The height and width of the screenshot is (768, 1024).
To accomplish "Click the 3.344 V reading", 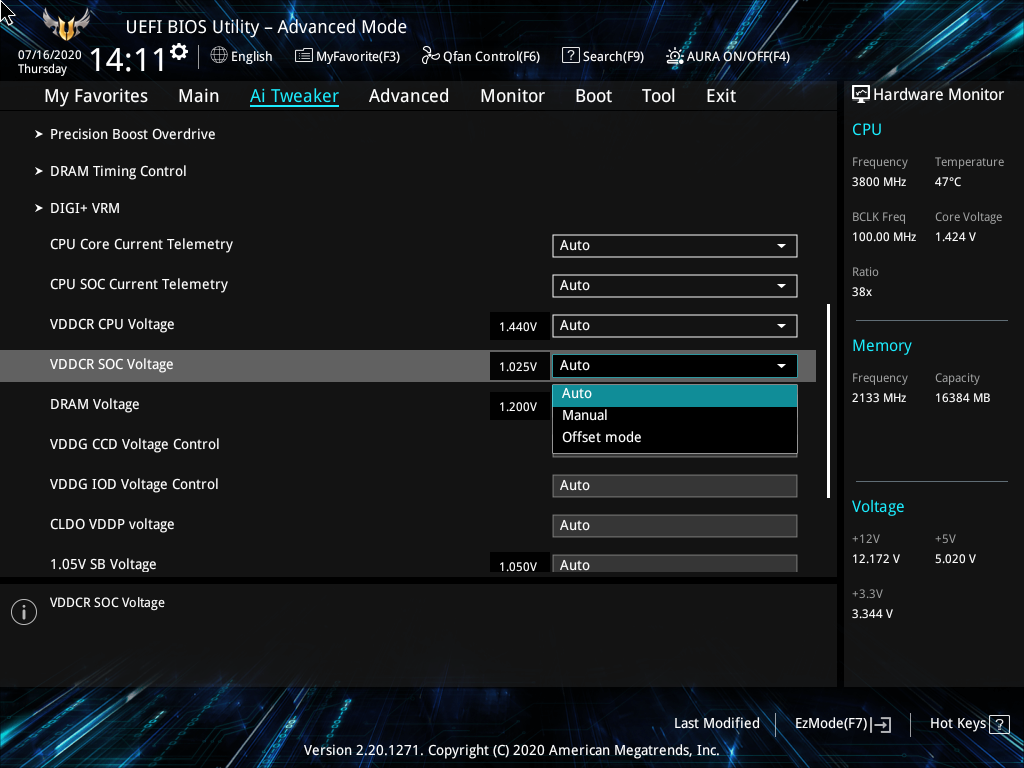I will coord(872,614).
